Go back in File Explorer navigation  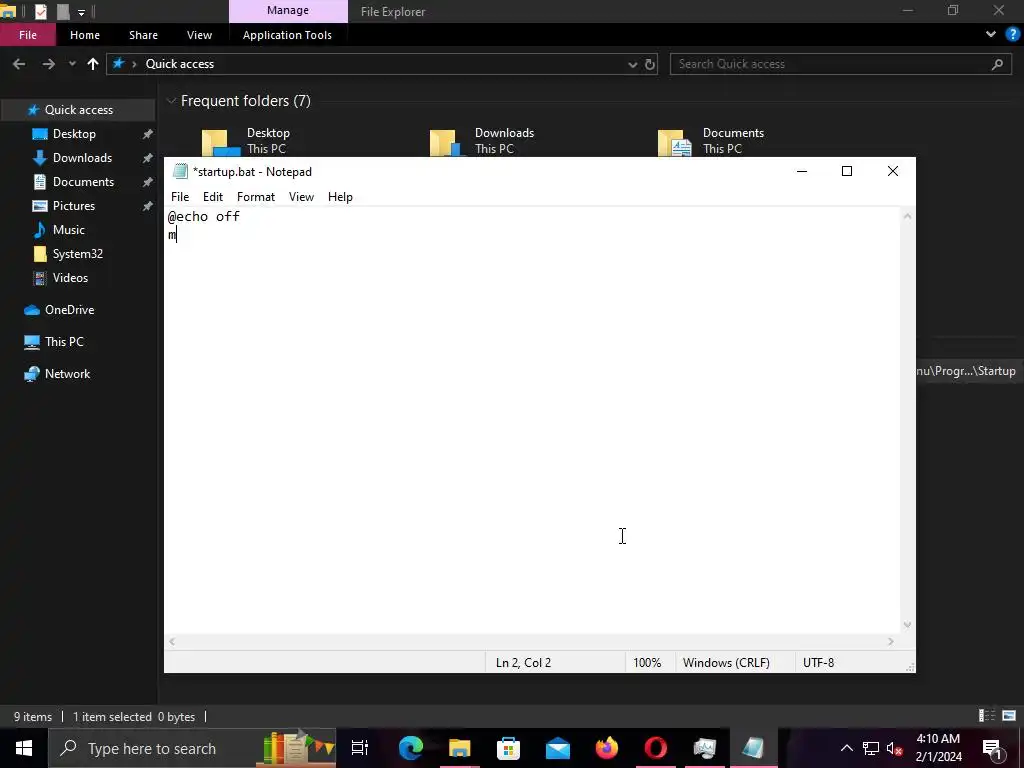19,64
